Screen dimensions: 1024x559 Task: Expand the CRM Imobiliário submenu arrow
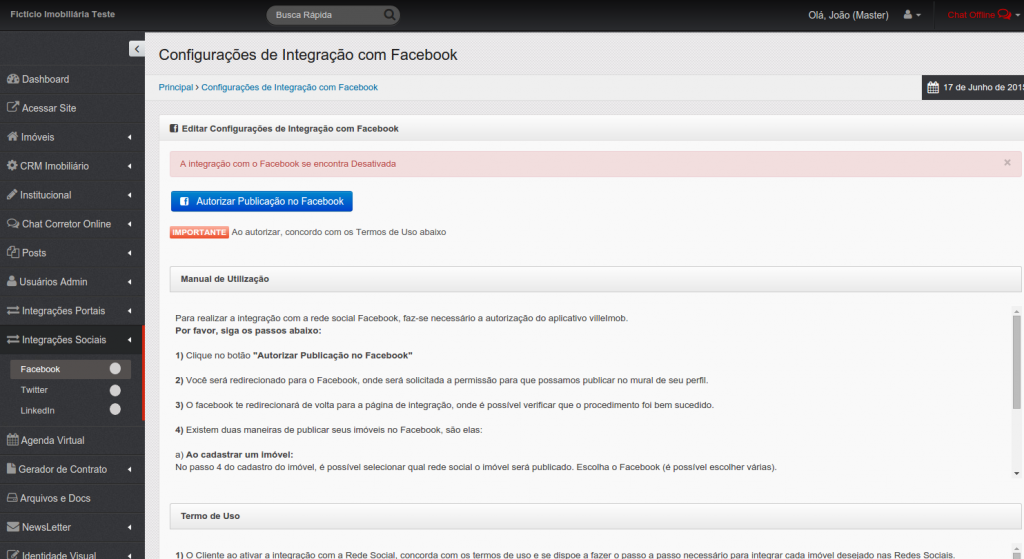129,166
